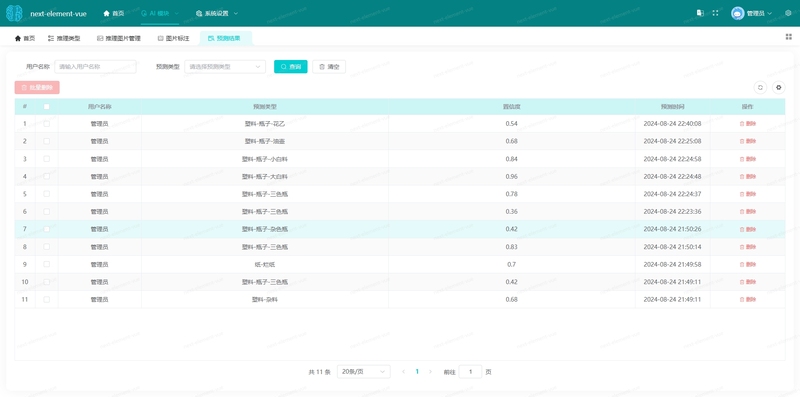Viewport: 800px width, 397px height.
Task: Click the 查询 search button
Action: point(291,66)
